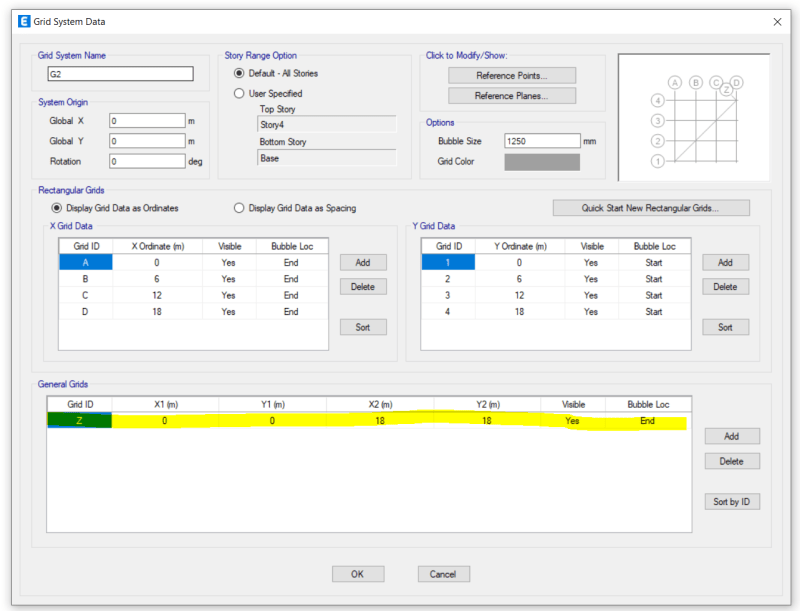
Task: Click Bubble Loc End in General Grids row Z
Action: coord(648,421)
